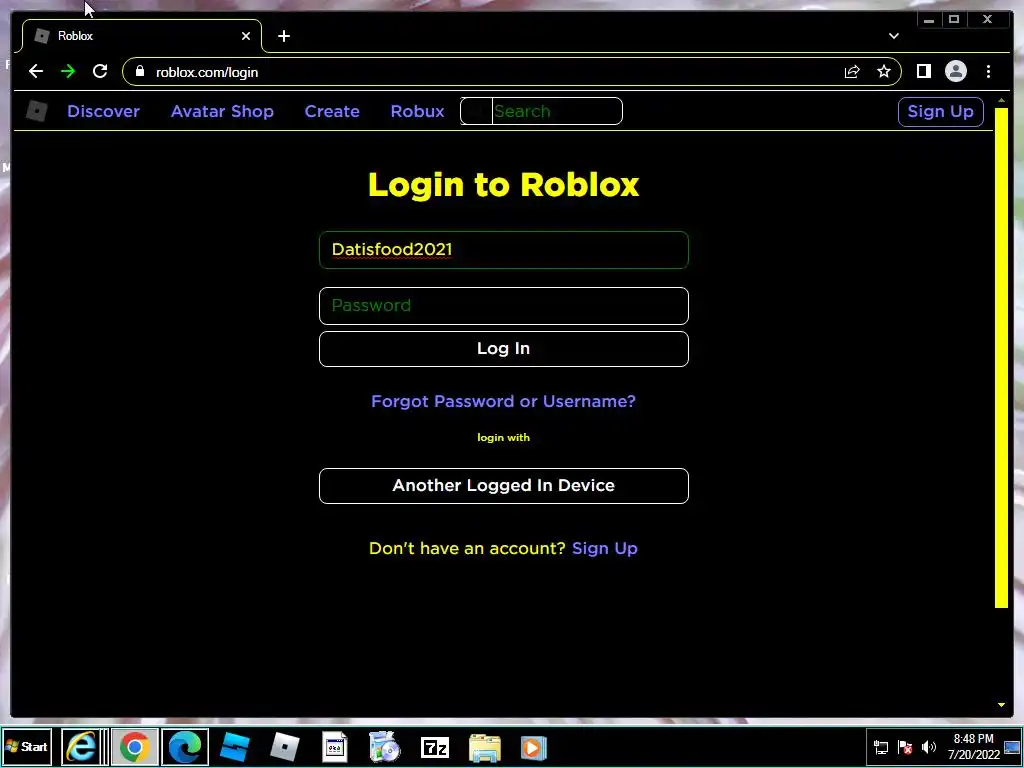
Task: Click the yellow page scrollbar thumb
Action: point(1001,357)
